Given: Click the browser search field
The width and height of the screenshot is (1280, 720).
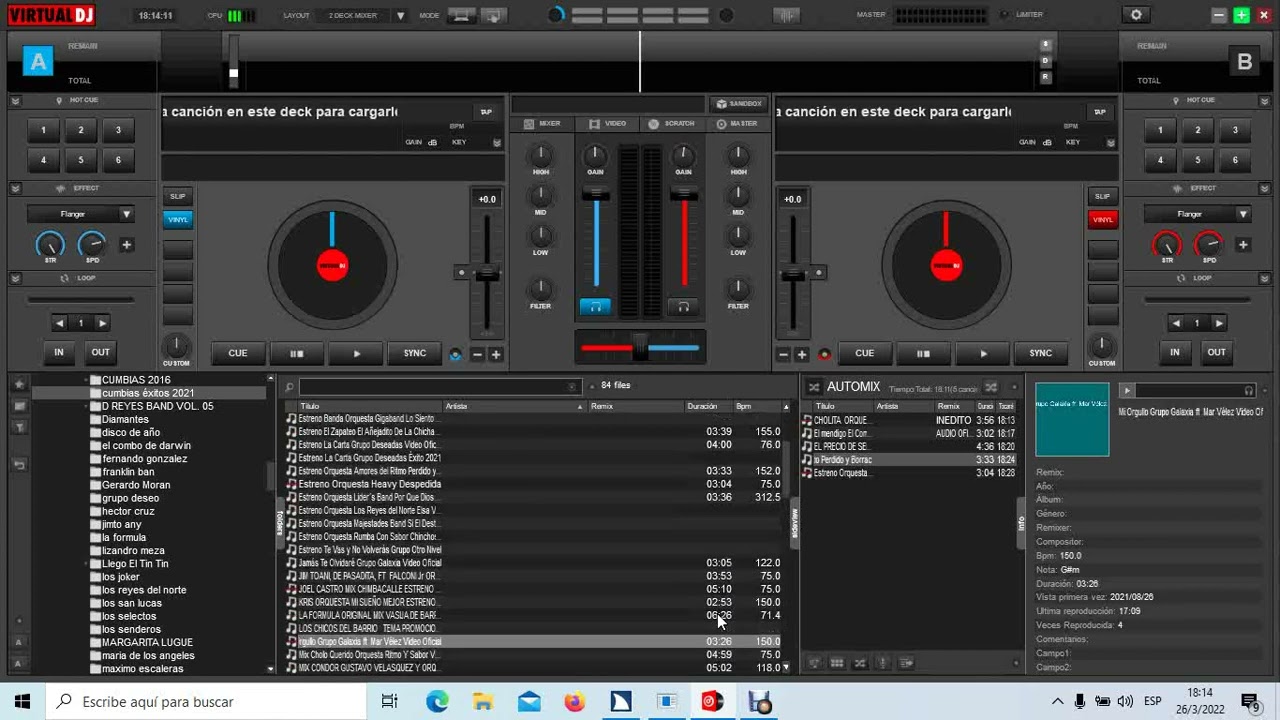Looking at the screenshot, I should tap(439, 387).
